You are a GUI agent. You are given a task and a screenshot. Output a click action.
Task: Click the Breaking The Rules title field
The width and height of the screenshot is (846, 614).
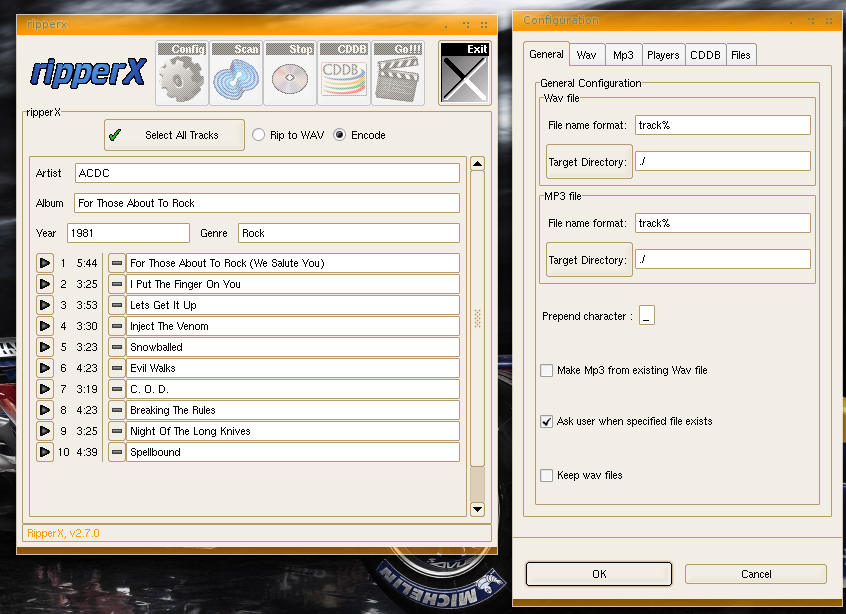292,410
